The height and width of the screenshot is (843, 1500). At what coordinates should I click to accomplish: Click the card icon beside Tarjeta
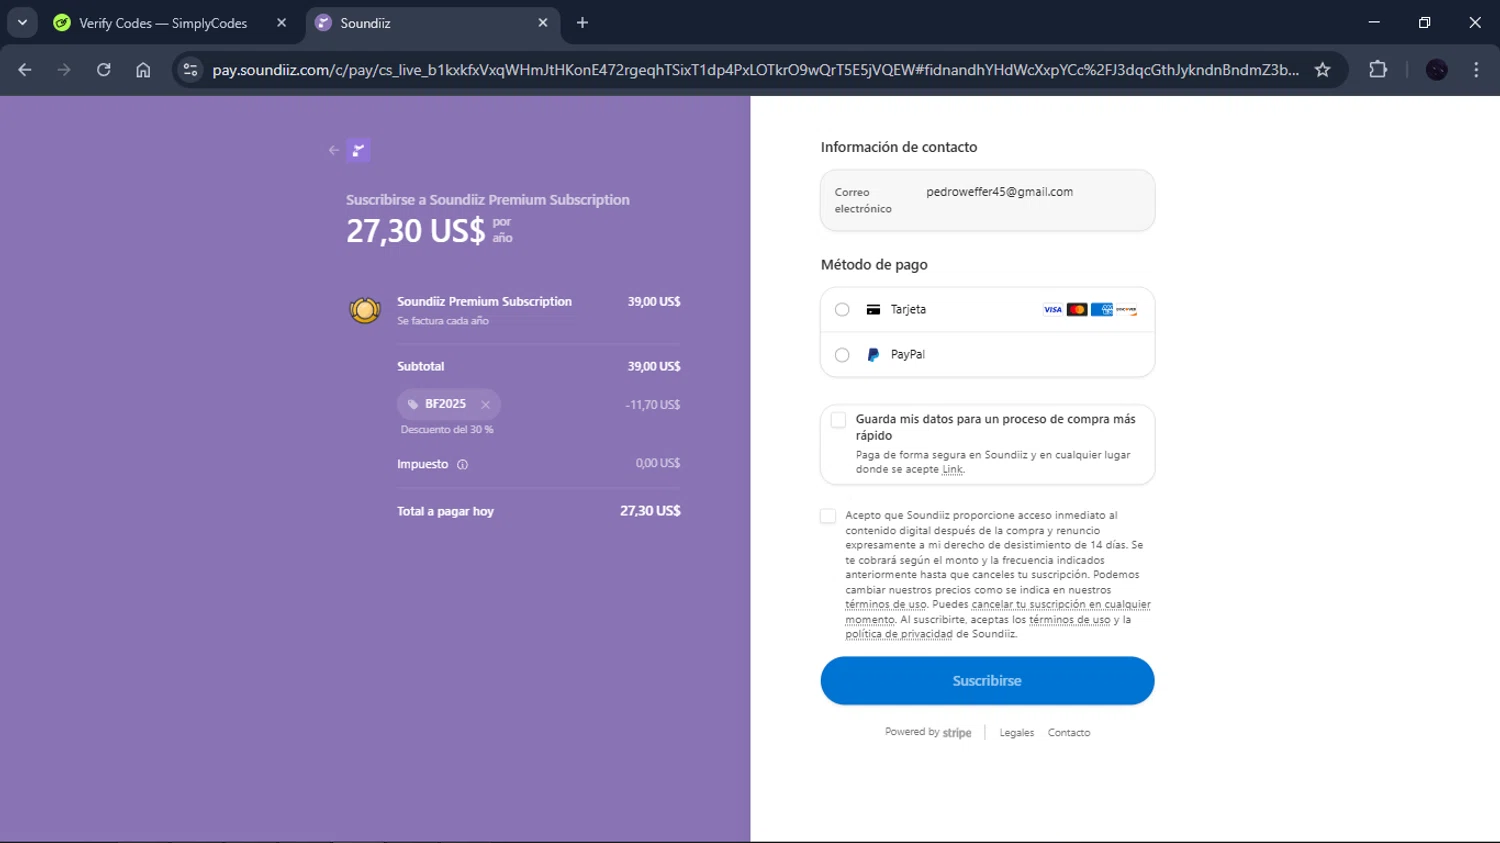[873, 310]
